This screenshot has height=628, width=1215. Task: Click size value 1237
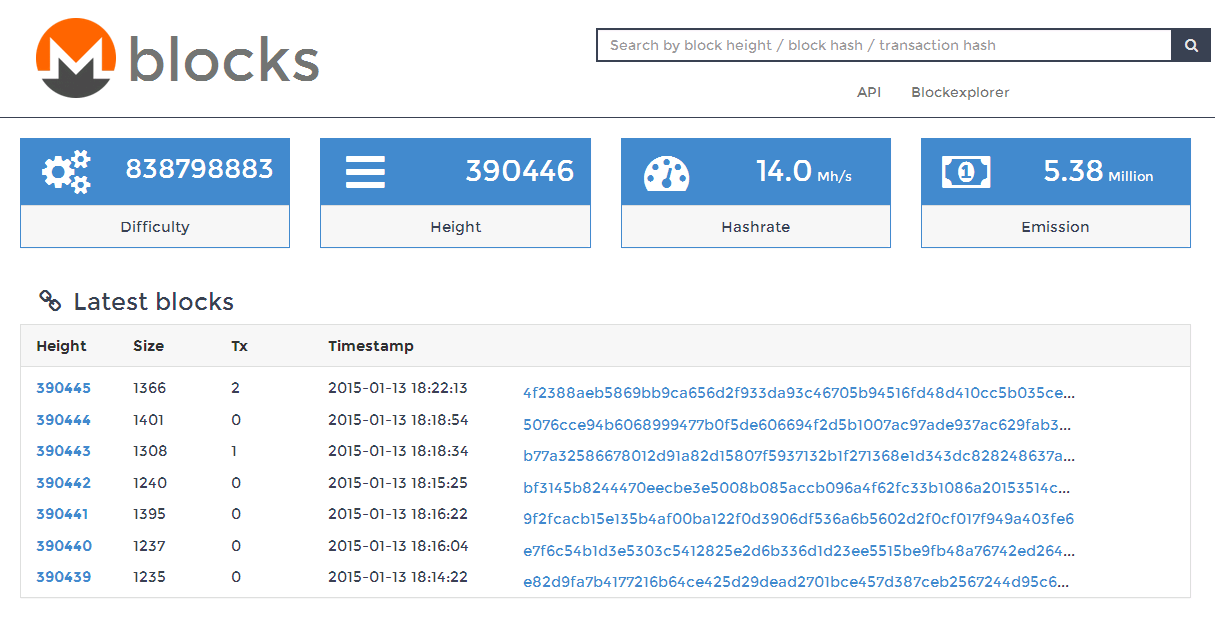click(150, 546)
